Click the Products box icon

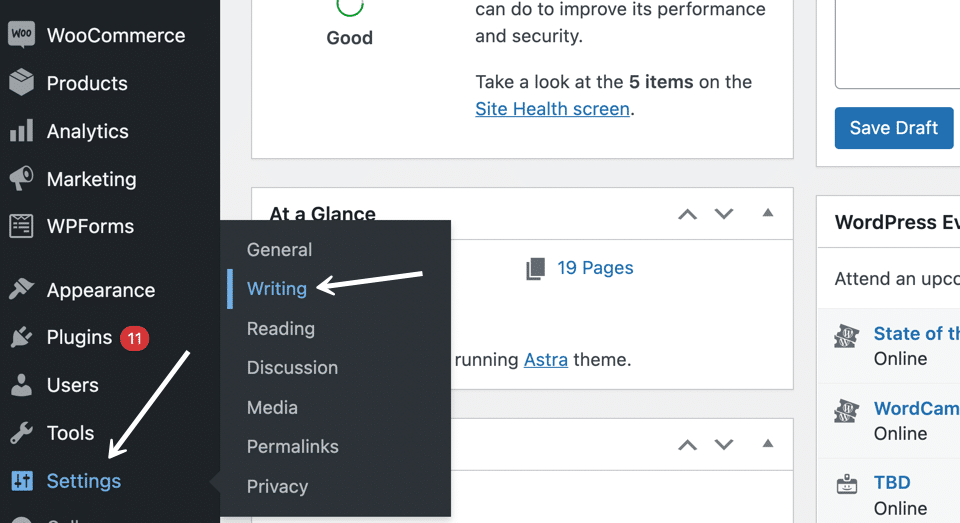tap(21, 83)
